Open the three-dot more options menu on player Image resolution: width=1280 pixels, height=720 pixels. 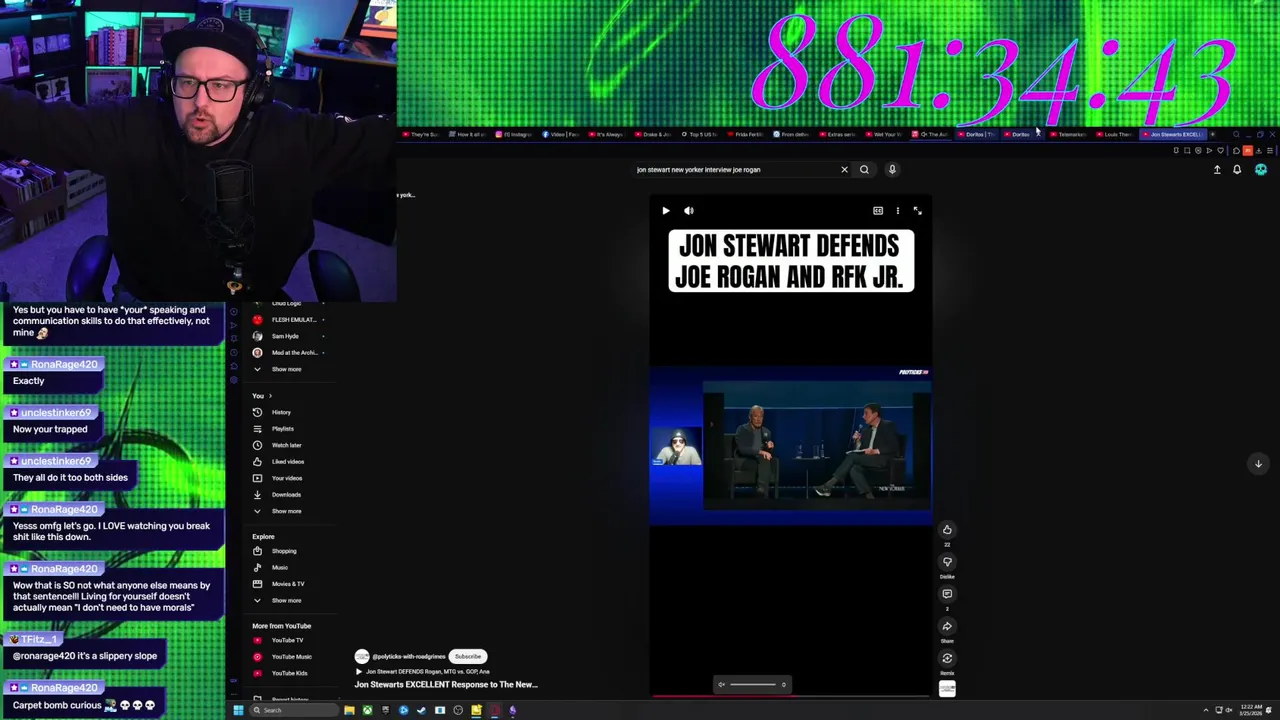point(898,211)
